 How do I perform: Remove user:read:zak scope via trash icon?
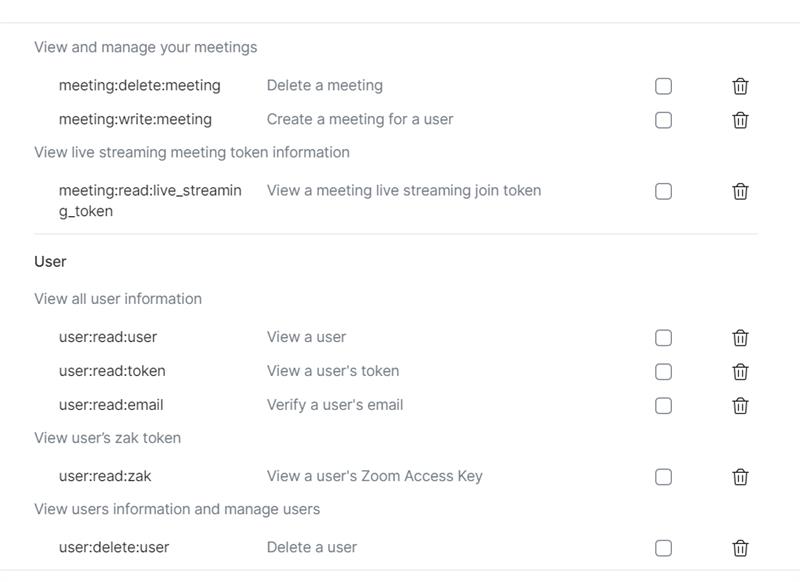740,477
